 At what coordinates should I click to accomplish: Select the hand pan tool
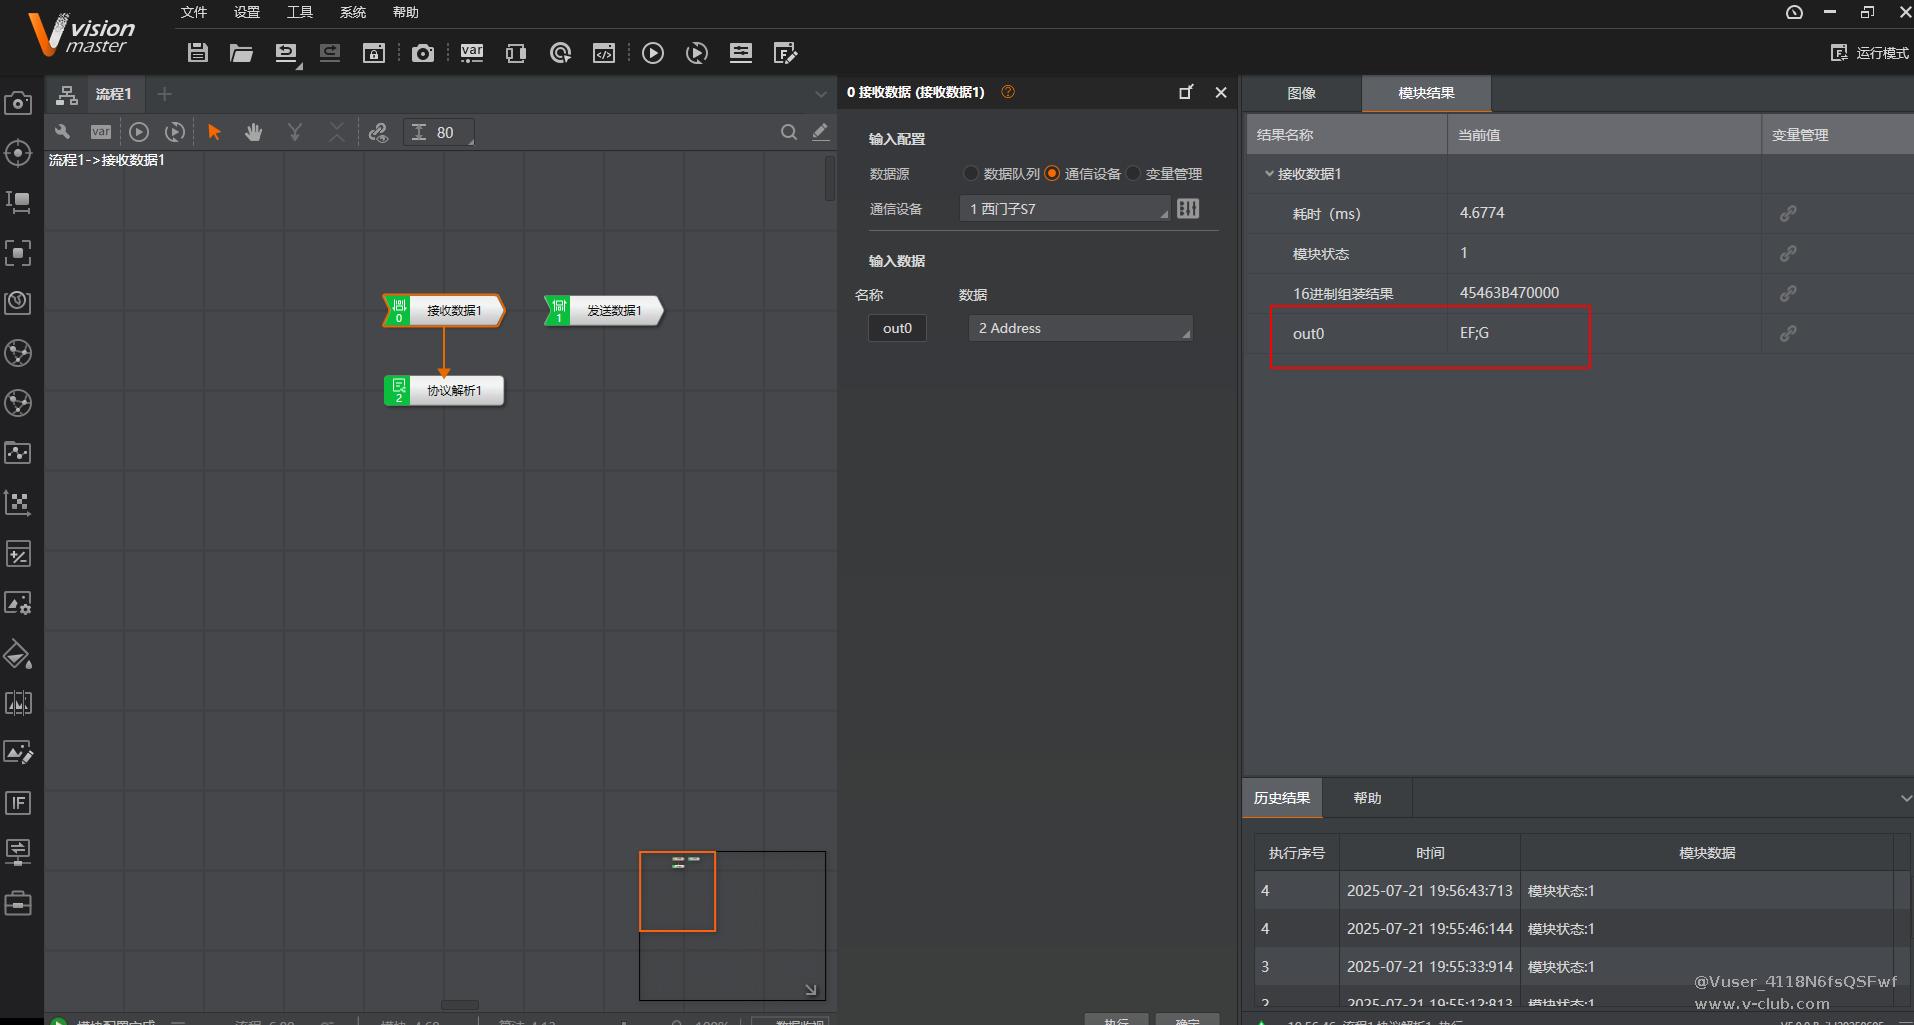tap(254, 132)
